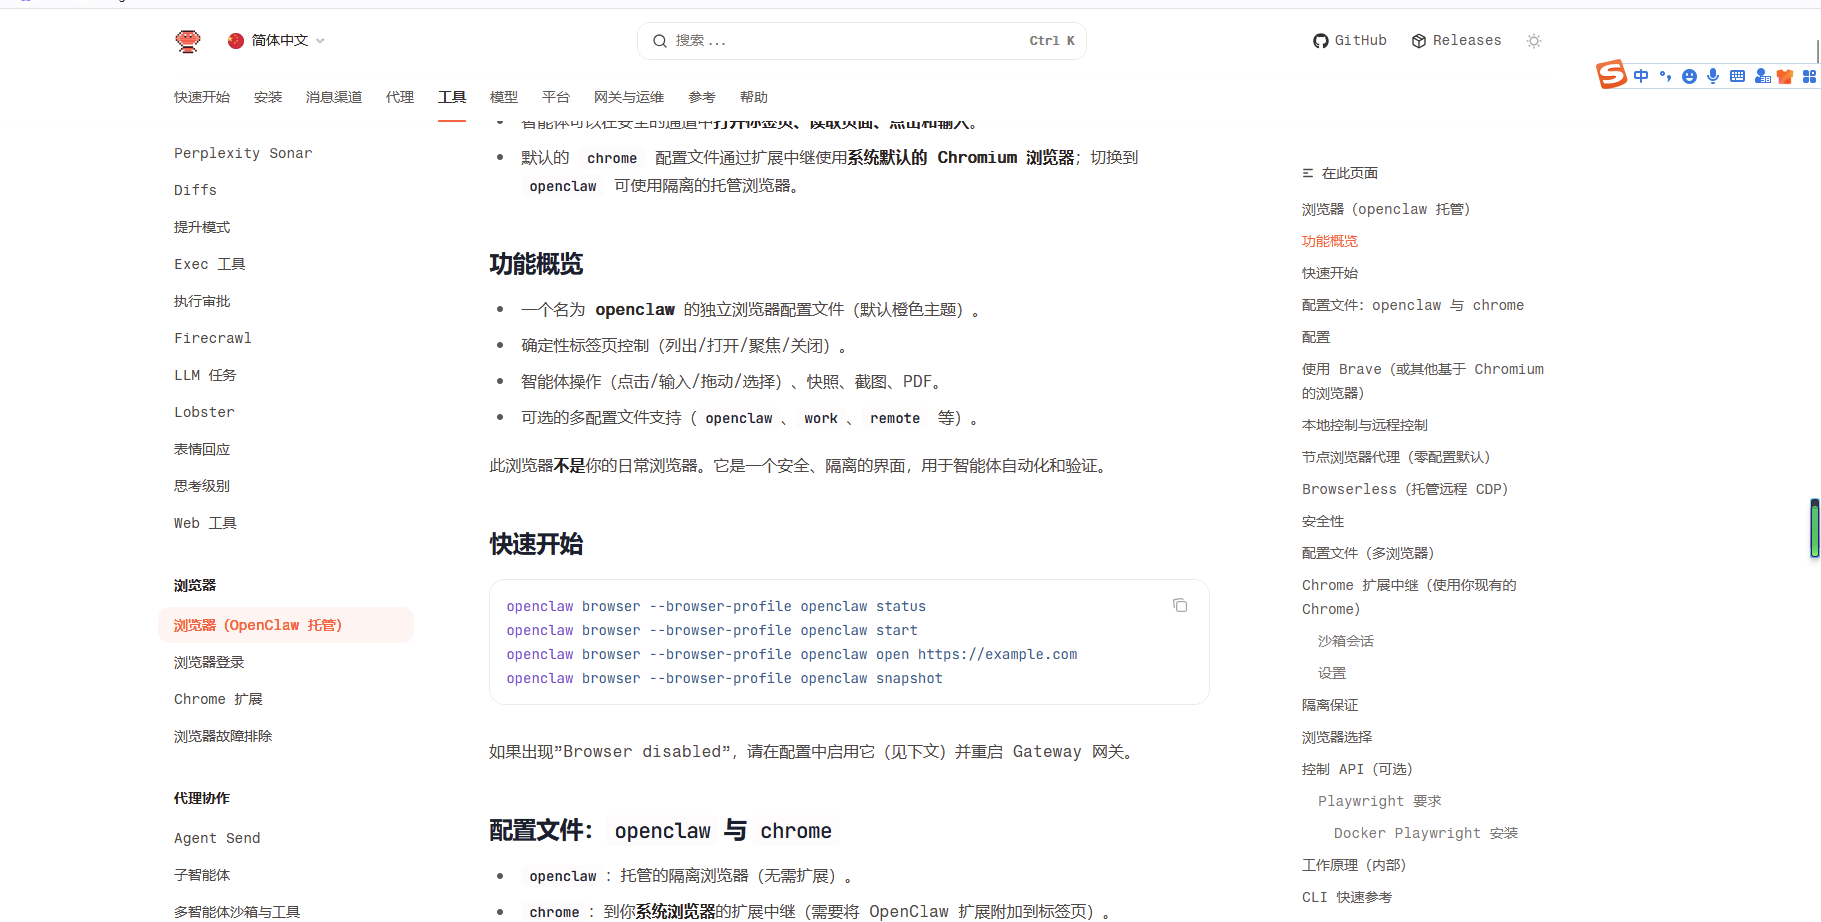Select 浏览器 (OpenClaw 托管) sidebar item
1821x922 pixels.
(286, 625)
